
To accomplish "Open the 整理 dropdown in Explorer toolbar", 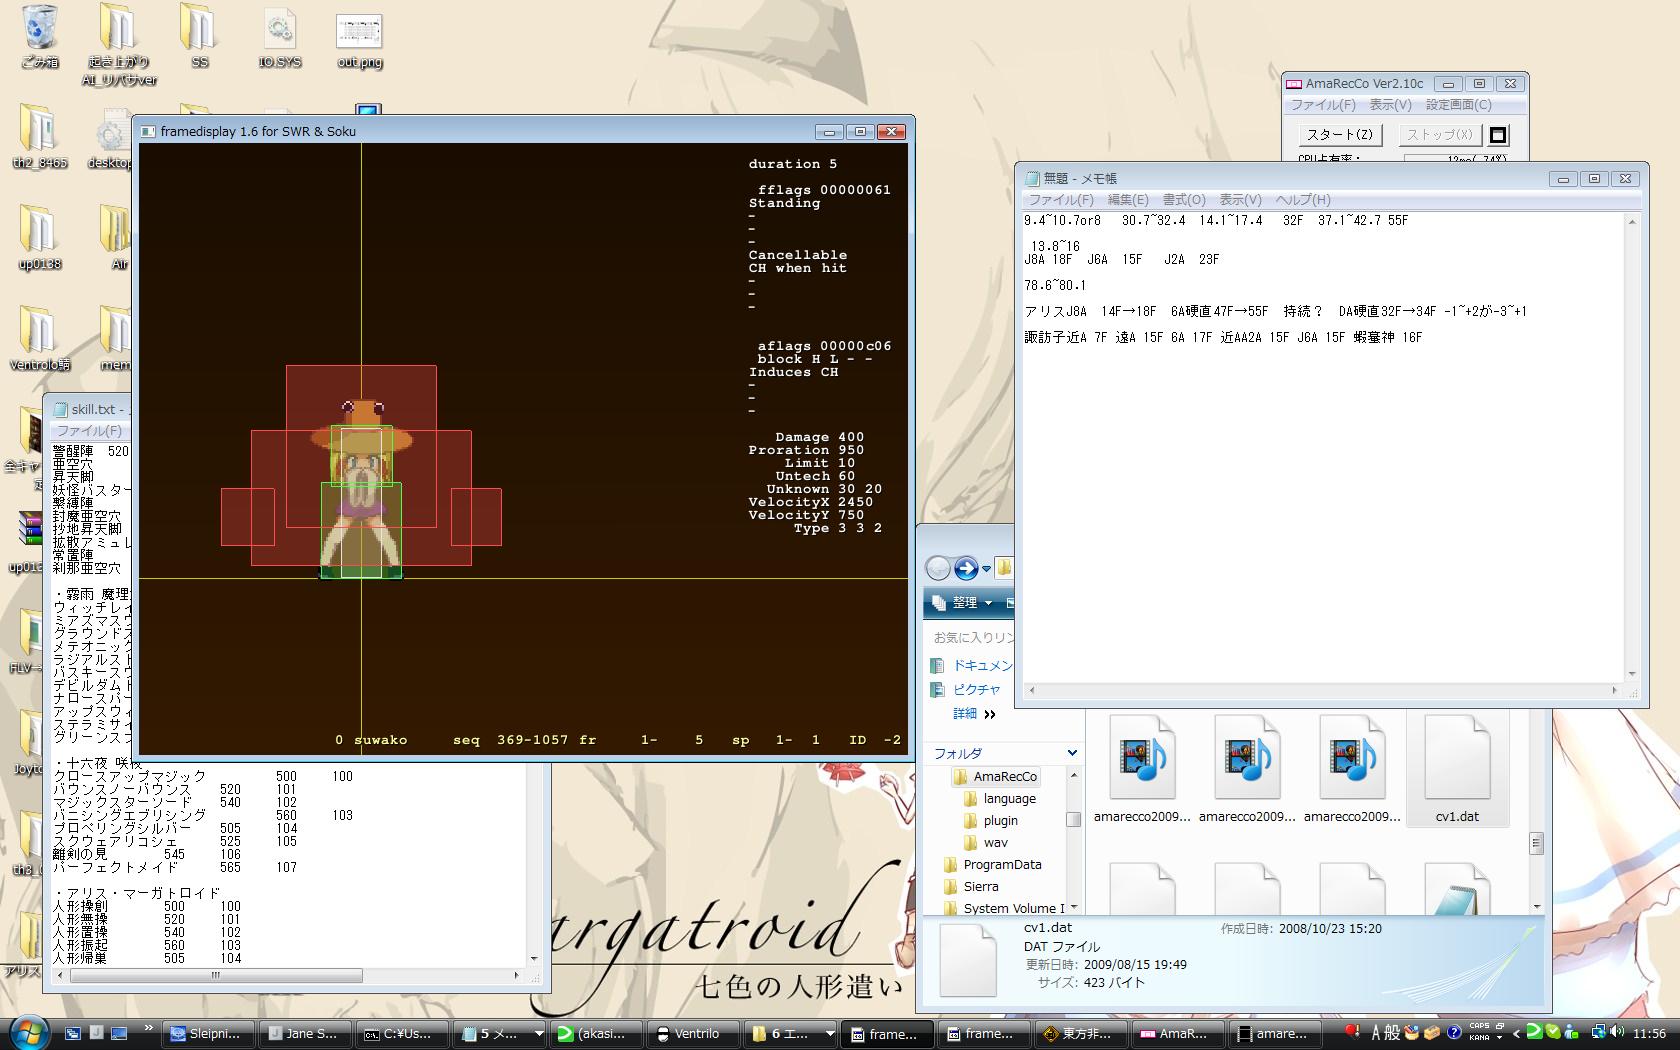I will pyautogui.click(x=972, y=603).
